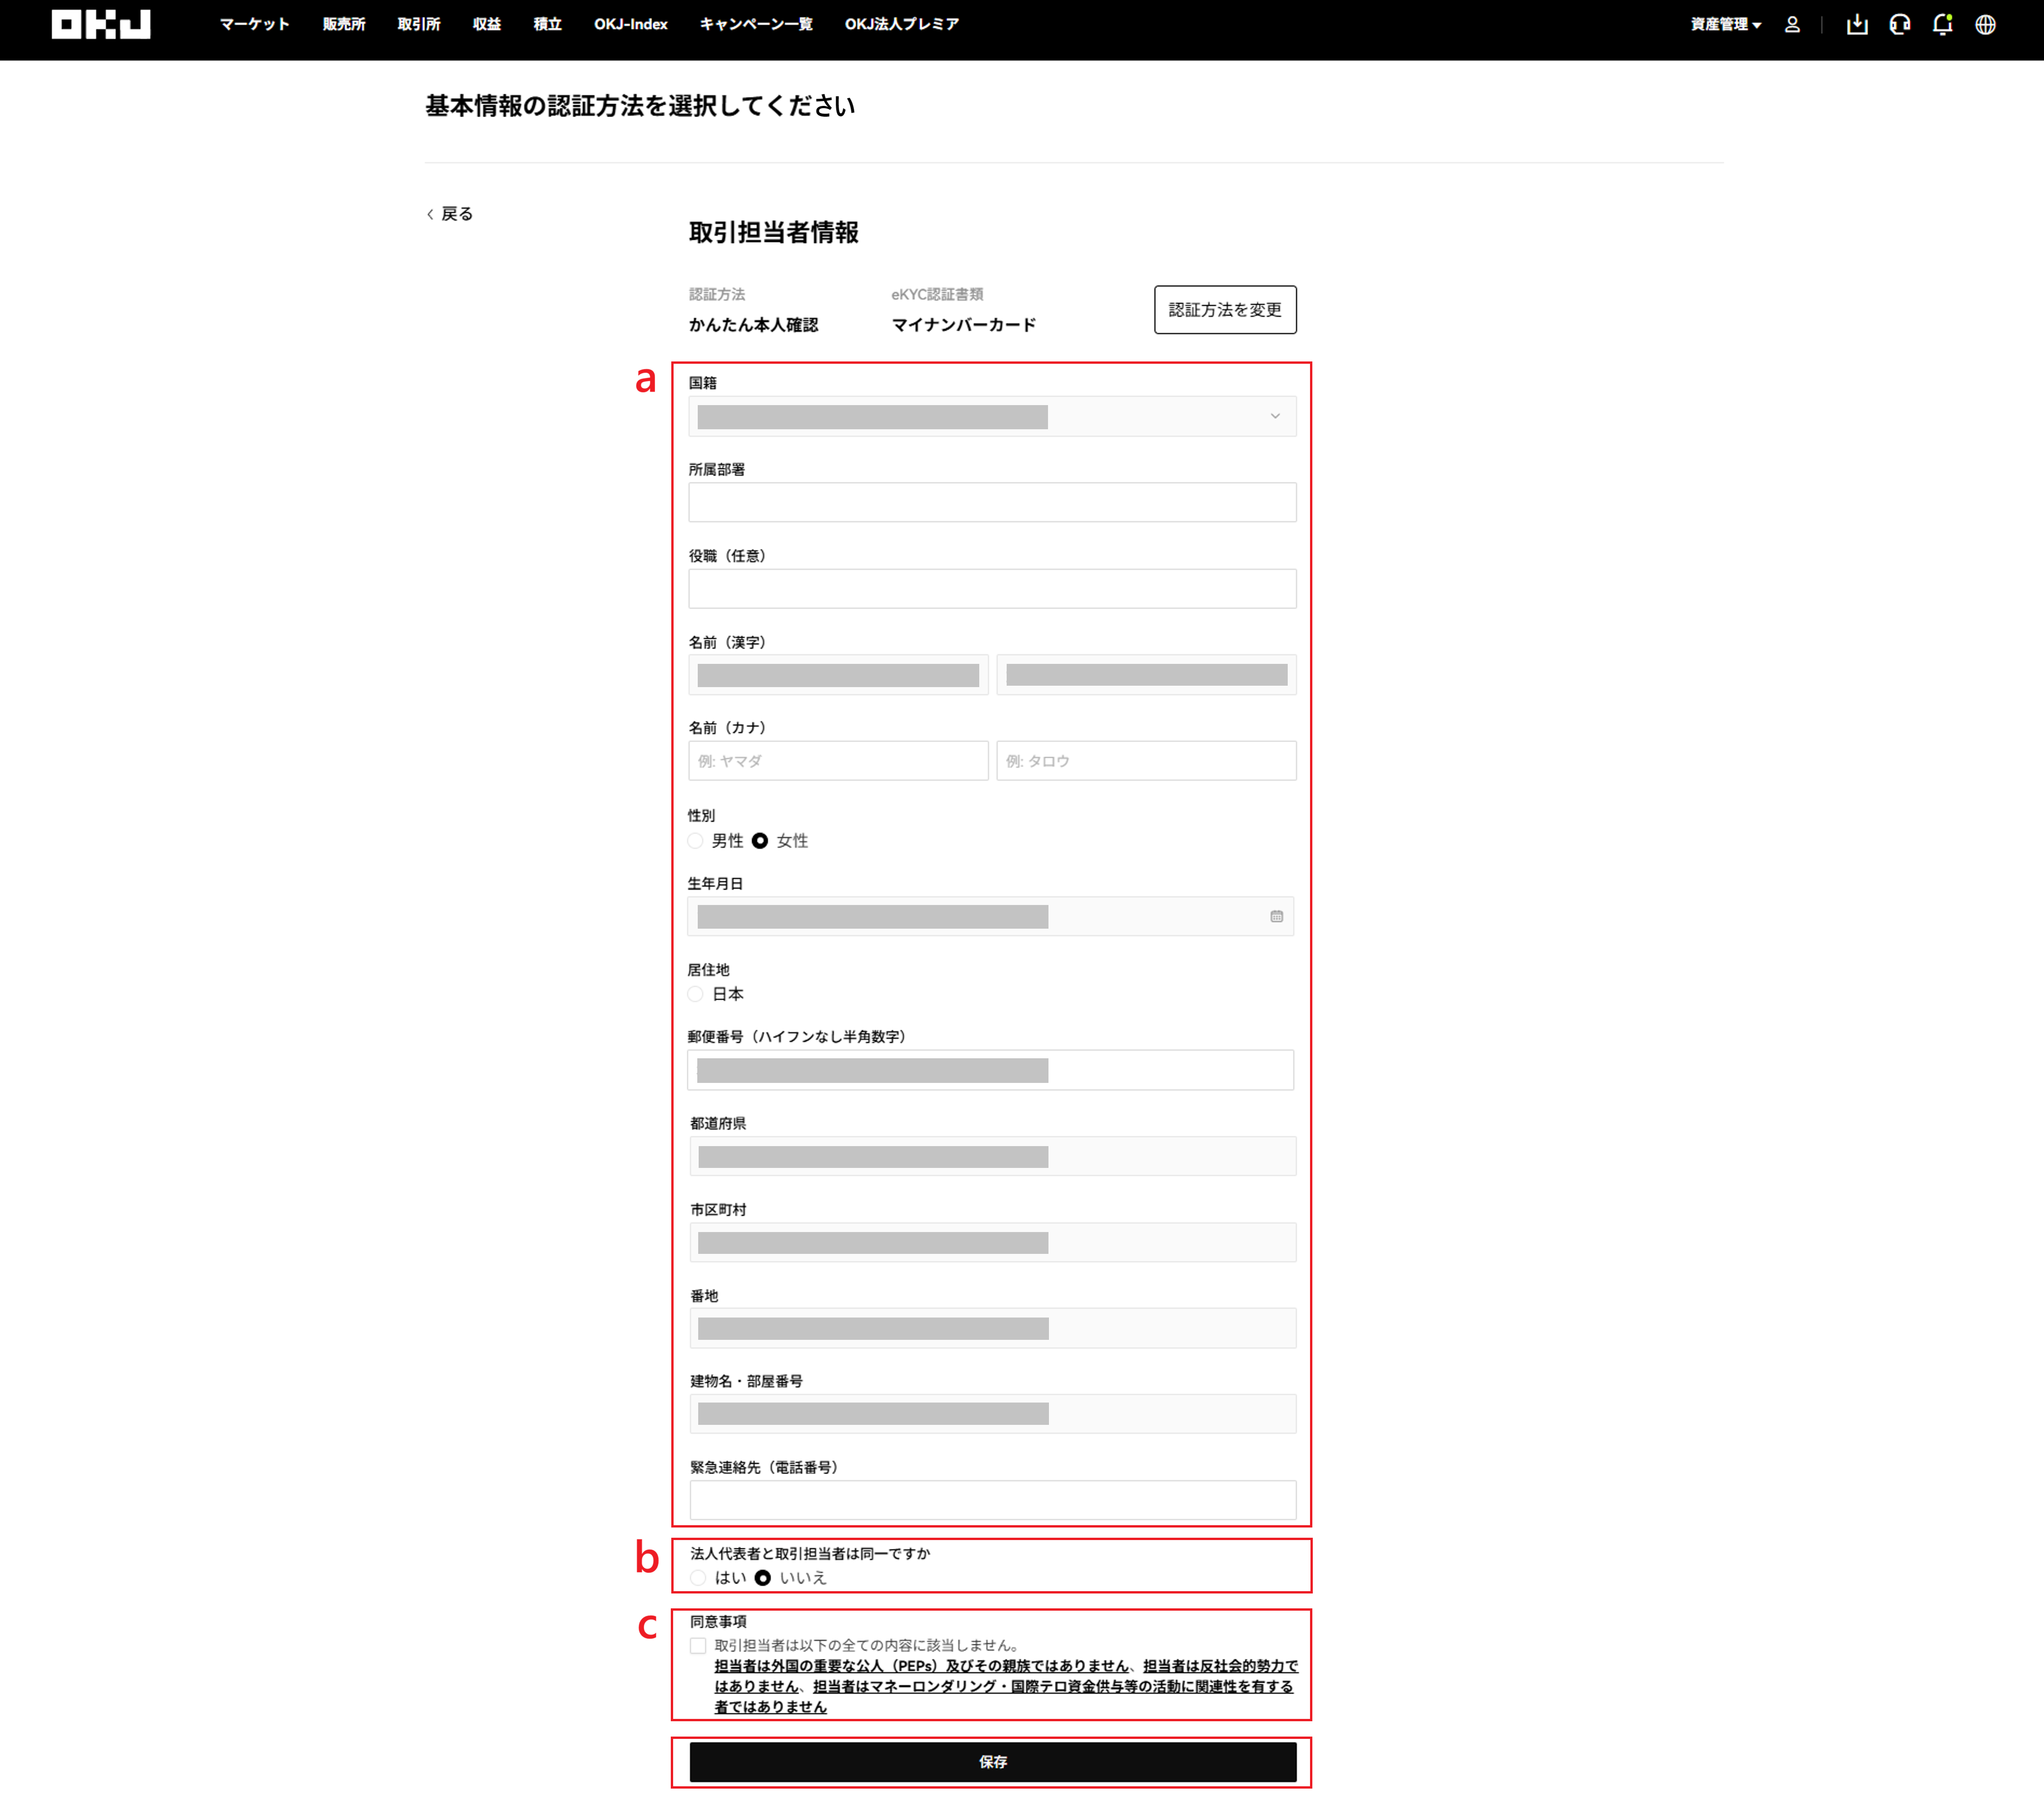Click the 認証方法を変更 button
The image size is (2044, 1803).
(x=1225, y=310)
